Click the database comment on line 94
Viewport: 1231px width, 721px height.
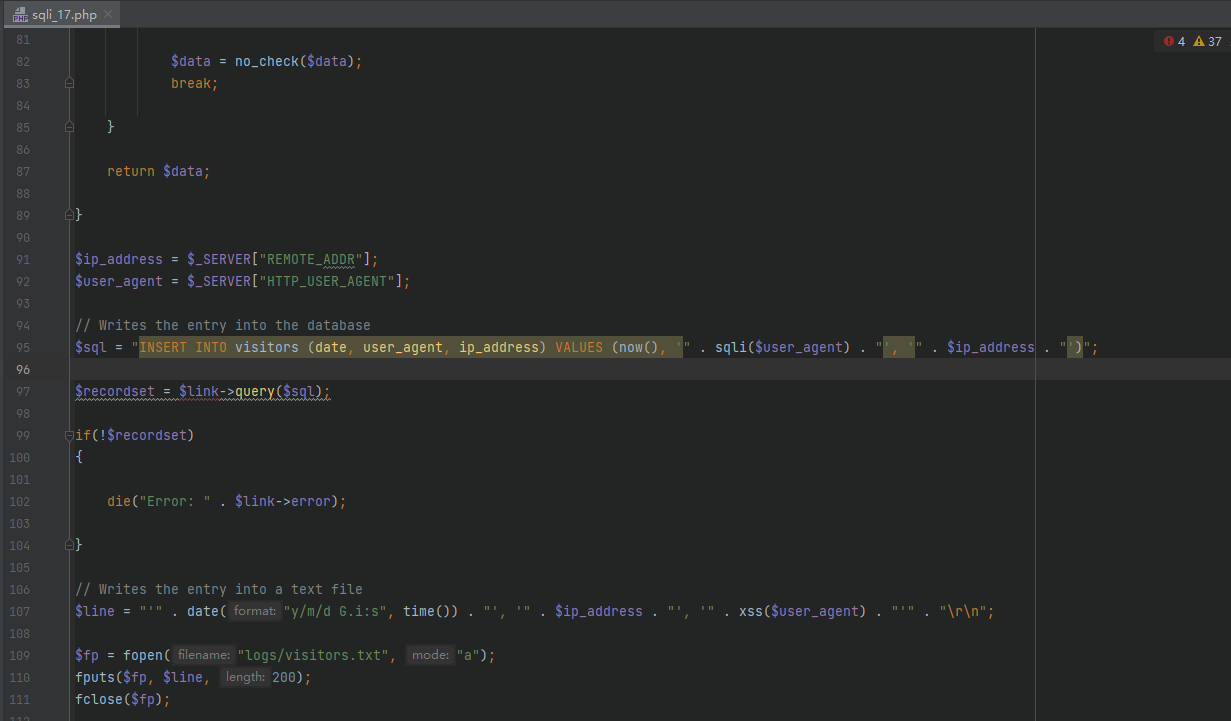tap(223, 326)
